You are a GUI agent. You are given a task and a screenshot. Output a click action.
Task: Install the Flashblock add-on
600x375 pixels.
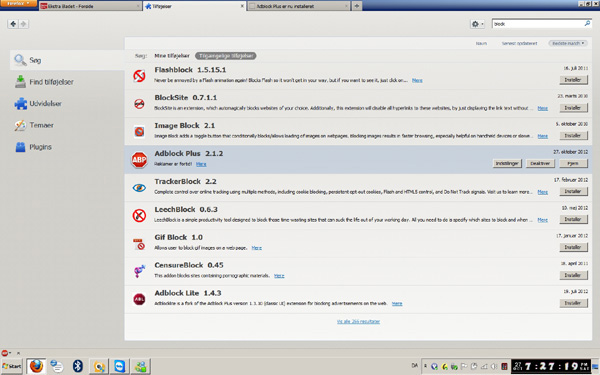click(x=573, y=80)
